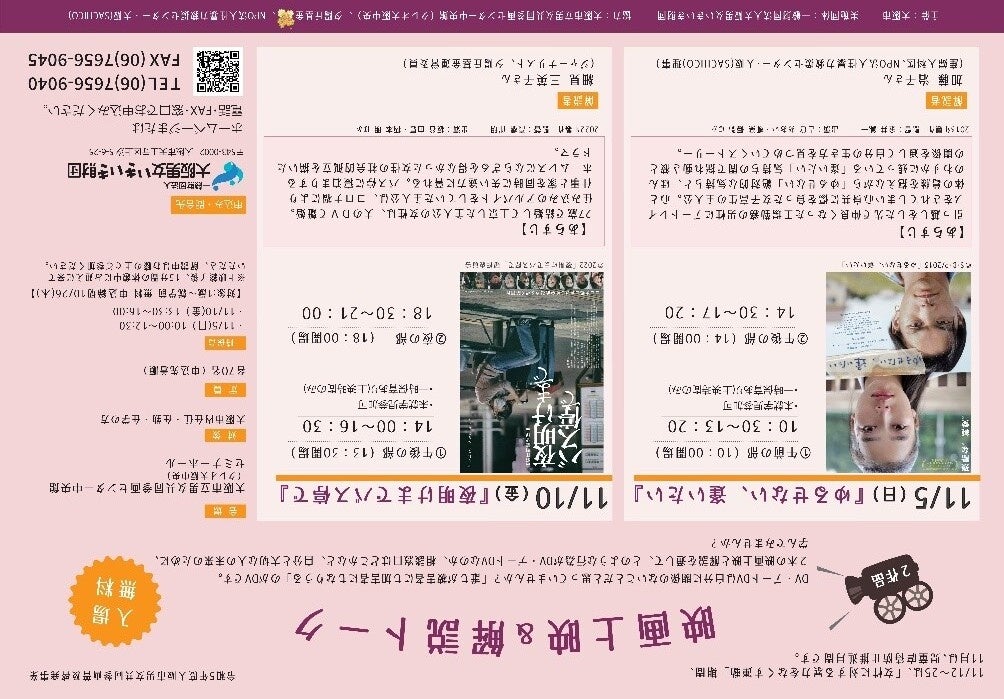
Task: Select the orange 一時保育 label
Action: tap(225, 343)
